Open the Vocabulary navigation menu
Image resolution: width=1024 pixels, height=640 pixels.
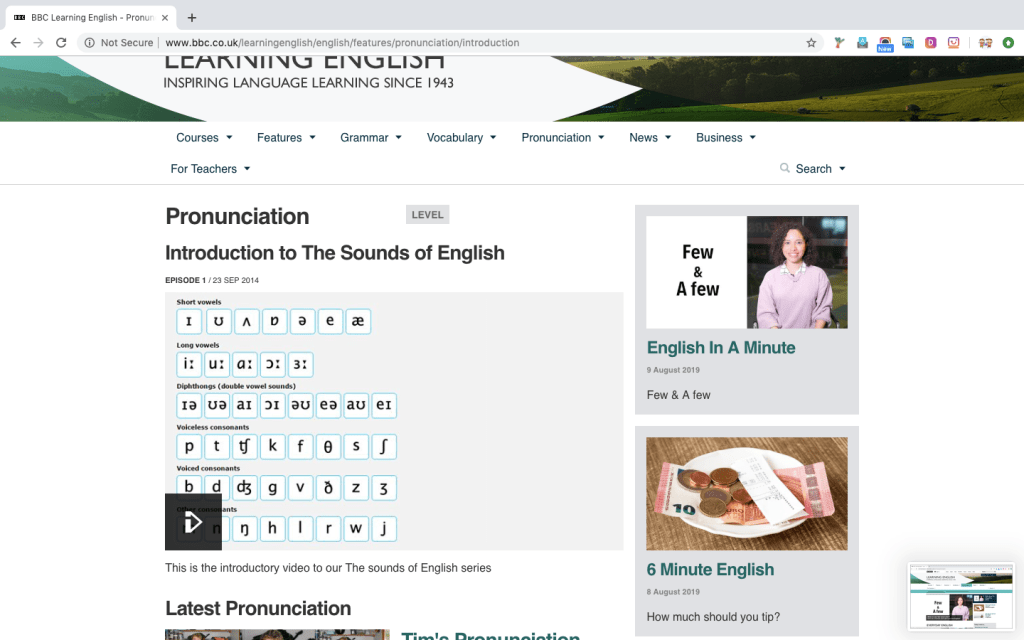pyautogui.click(x=461, y=138)
